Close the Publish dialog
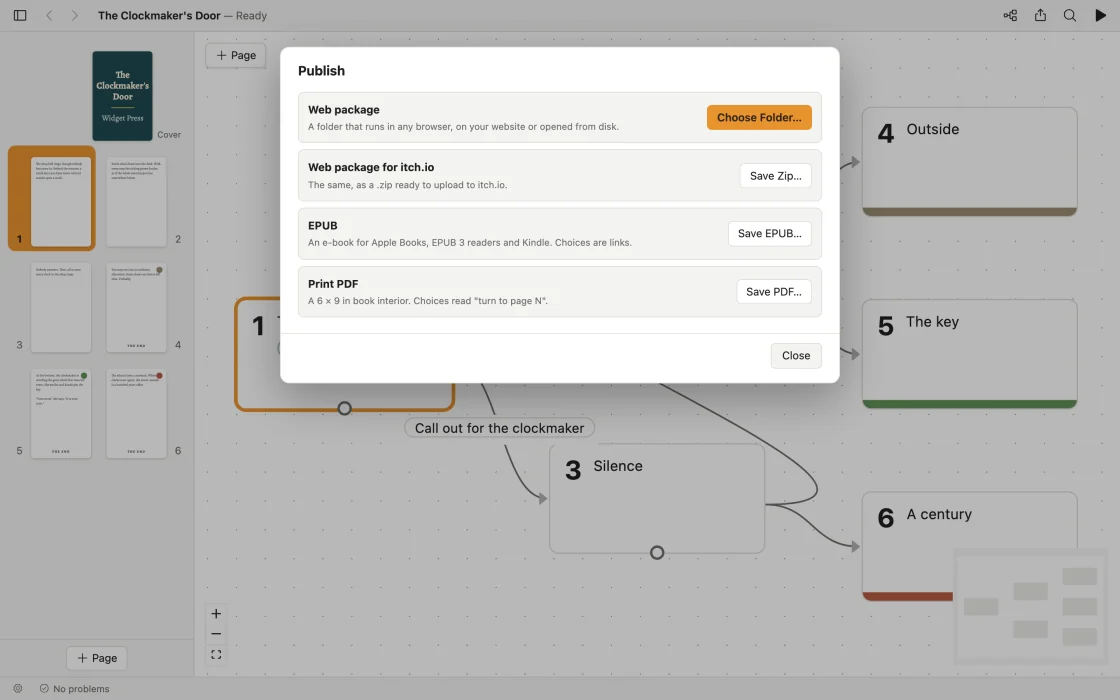 pos(796,356)
